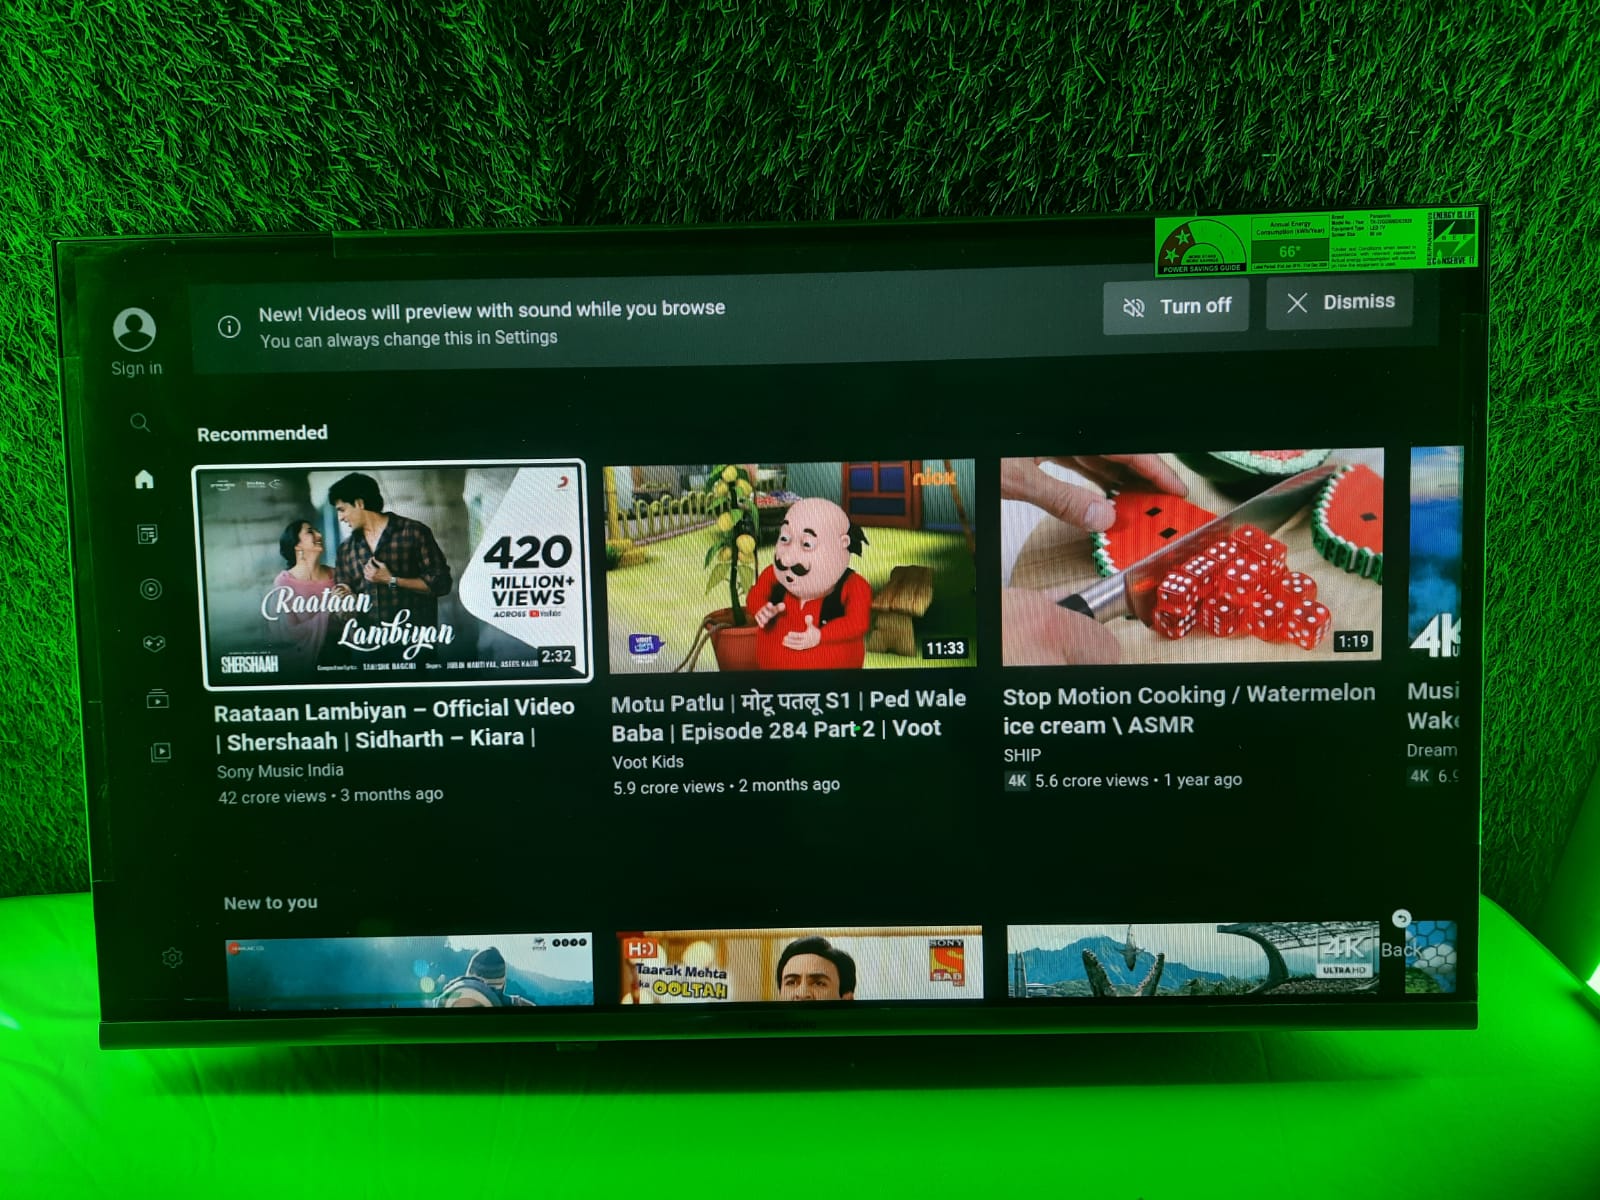
Task: Open the Subscriptions icon in sidebar
Action: coord(157,699)
